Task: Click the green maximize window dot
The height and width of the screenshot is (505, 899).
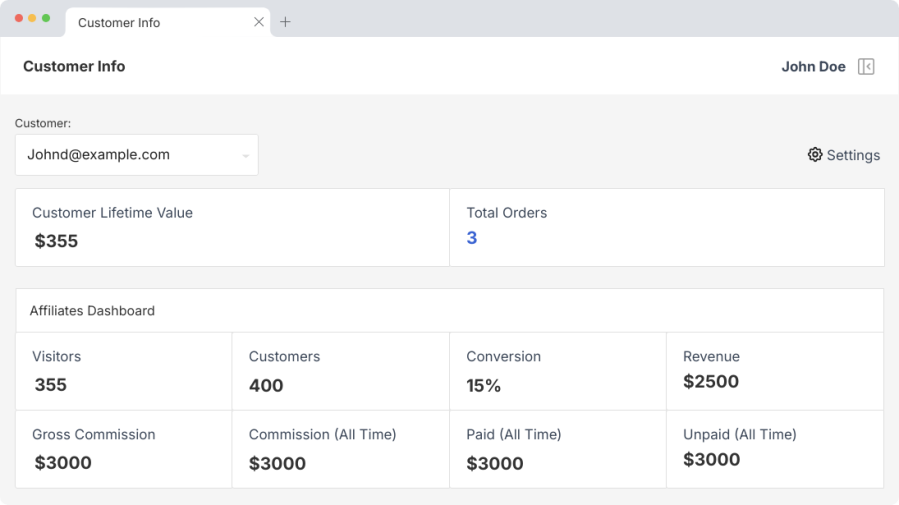Action: pyautogui.click(x=46, y=18)
